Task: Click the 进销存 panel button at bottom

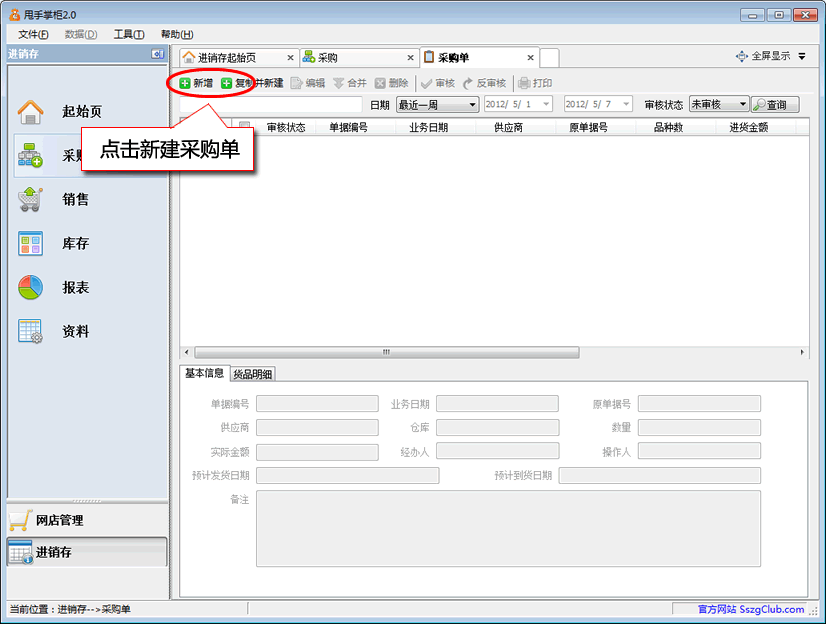Action: pos(87,552)
